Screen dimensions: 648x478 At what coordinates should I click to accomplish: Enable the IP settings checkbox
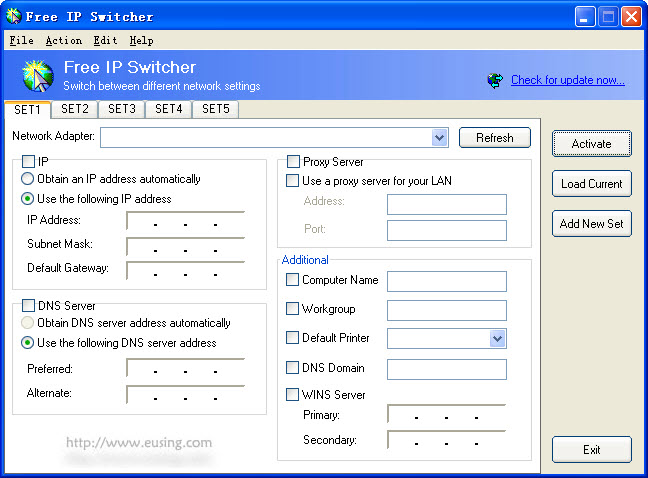click(x=28, y=162)
